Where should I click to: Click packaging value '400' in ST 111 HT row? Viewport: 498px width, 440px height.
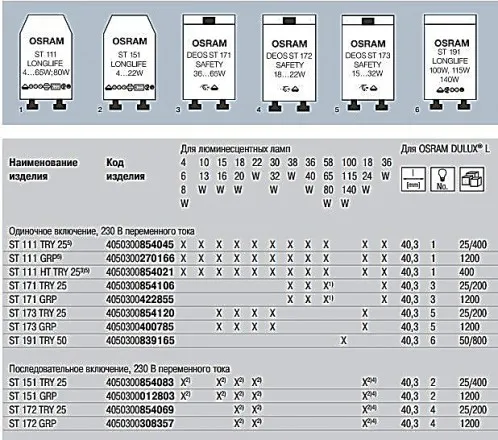click(467, 272)
